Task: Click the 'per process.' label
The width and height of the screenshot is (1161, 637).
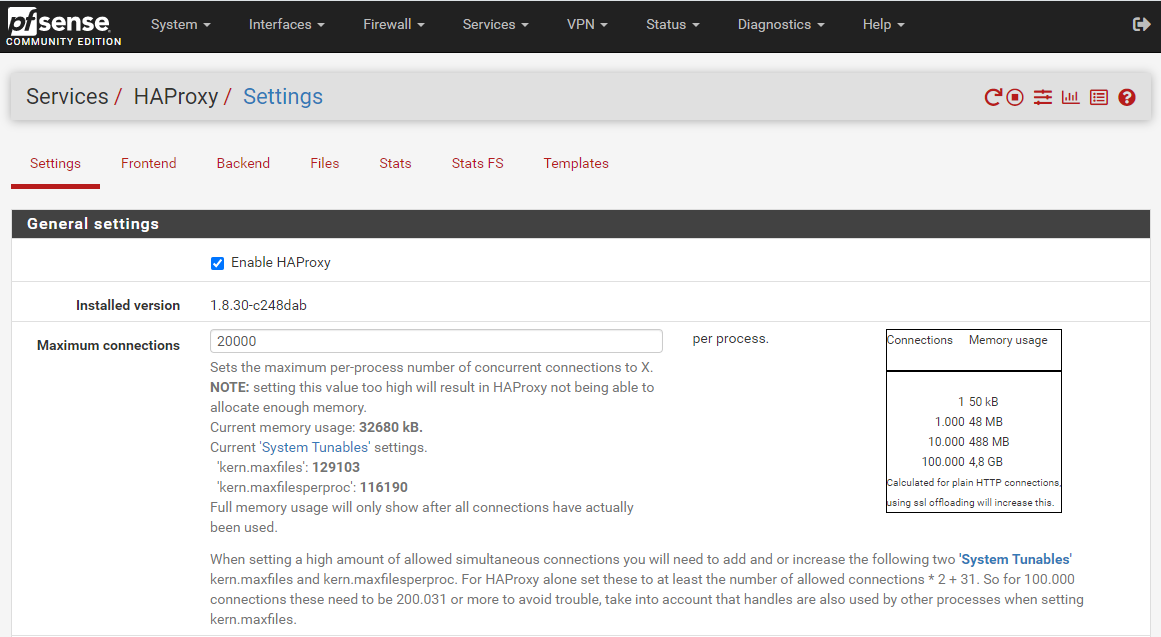Action: coord(731,338)
